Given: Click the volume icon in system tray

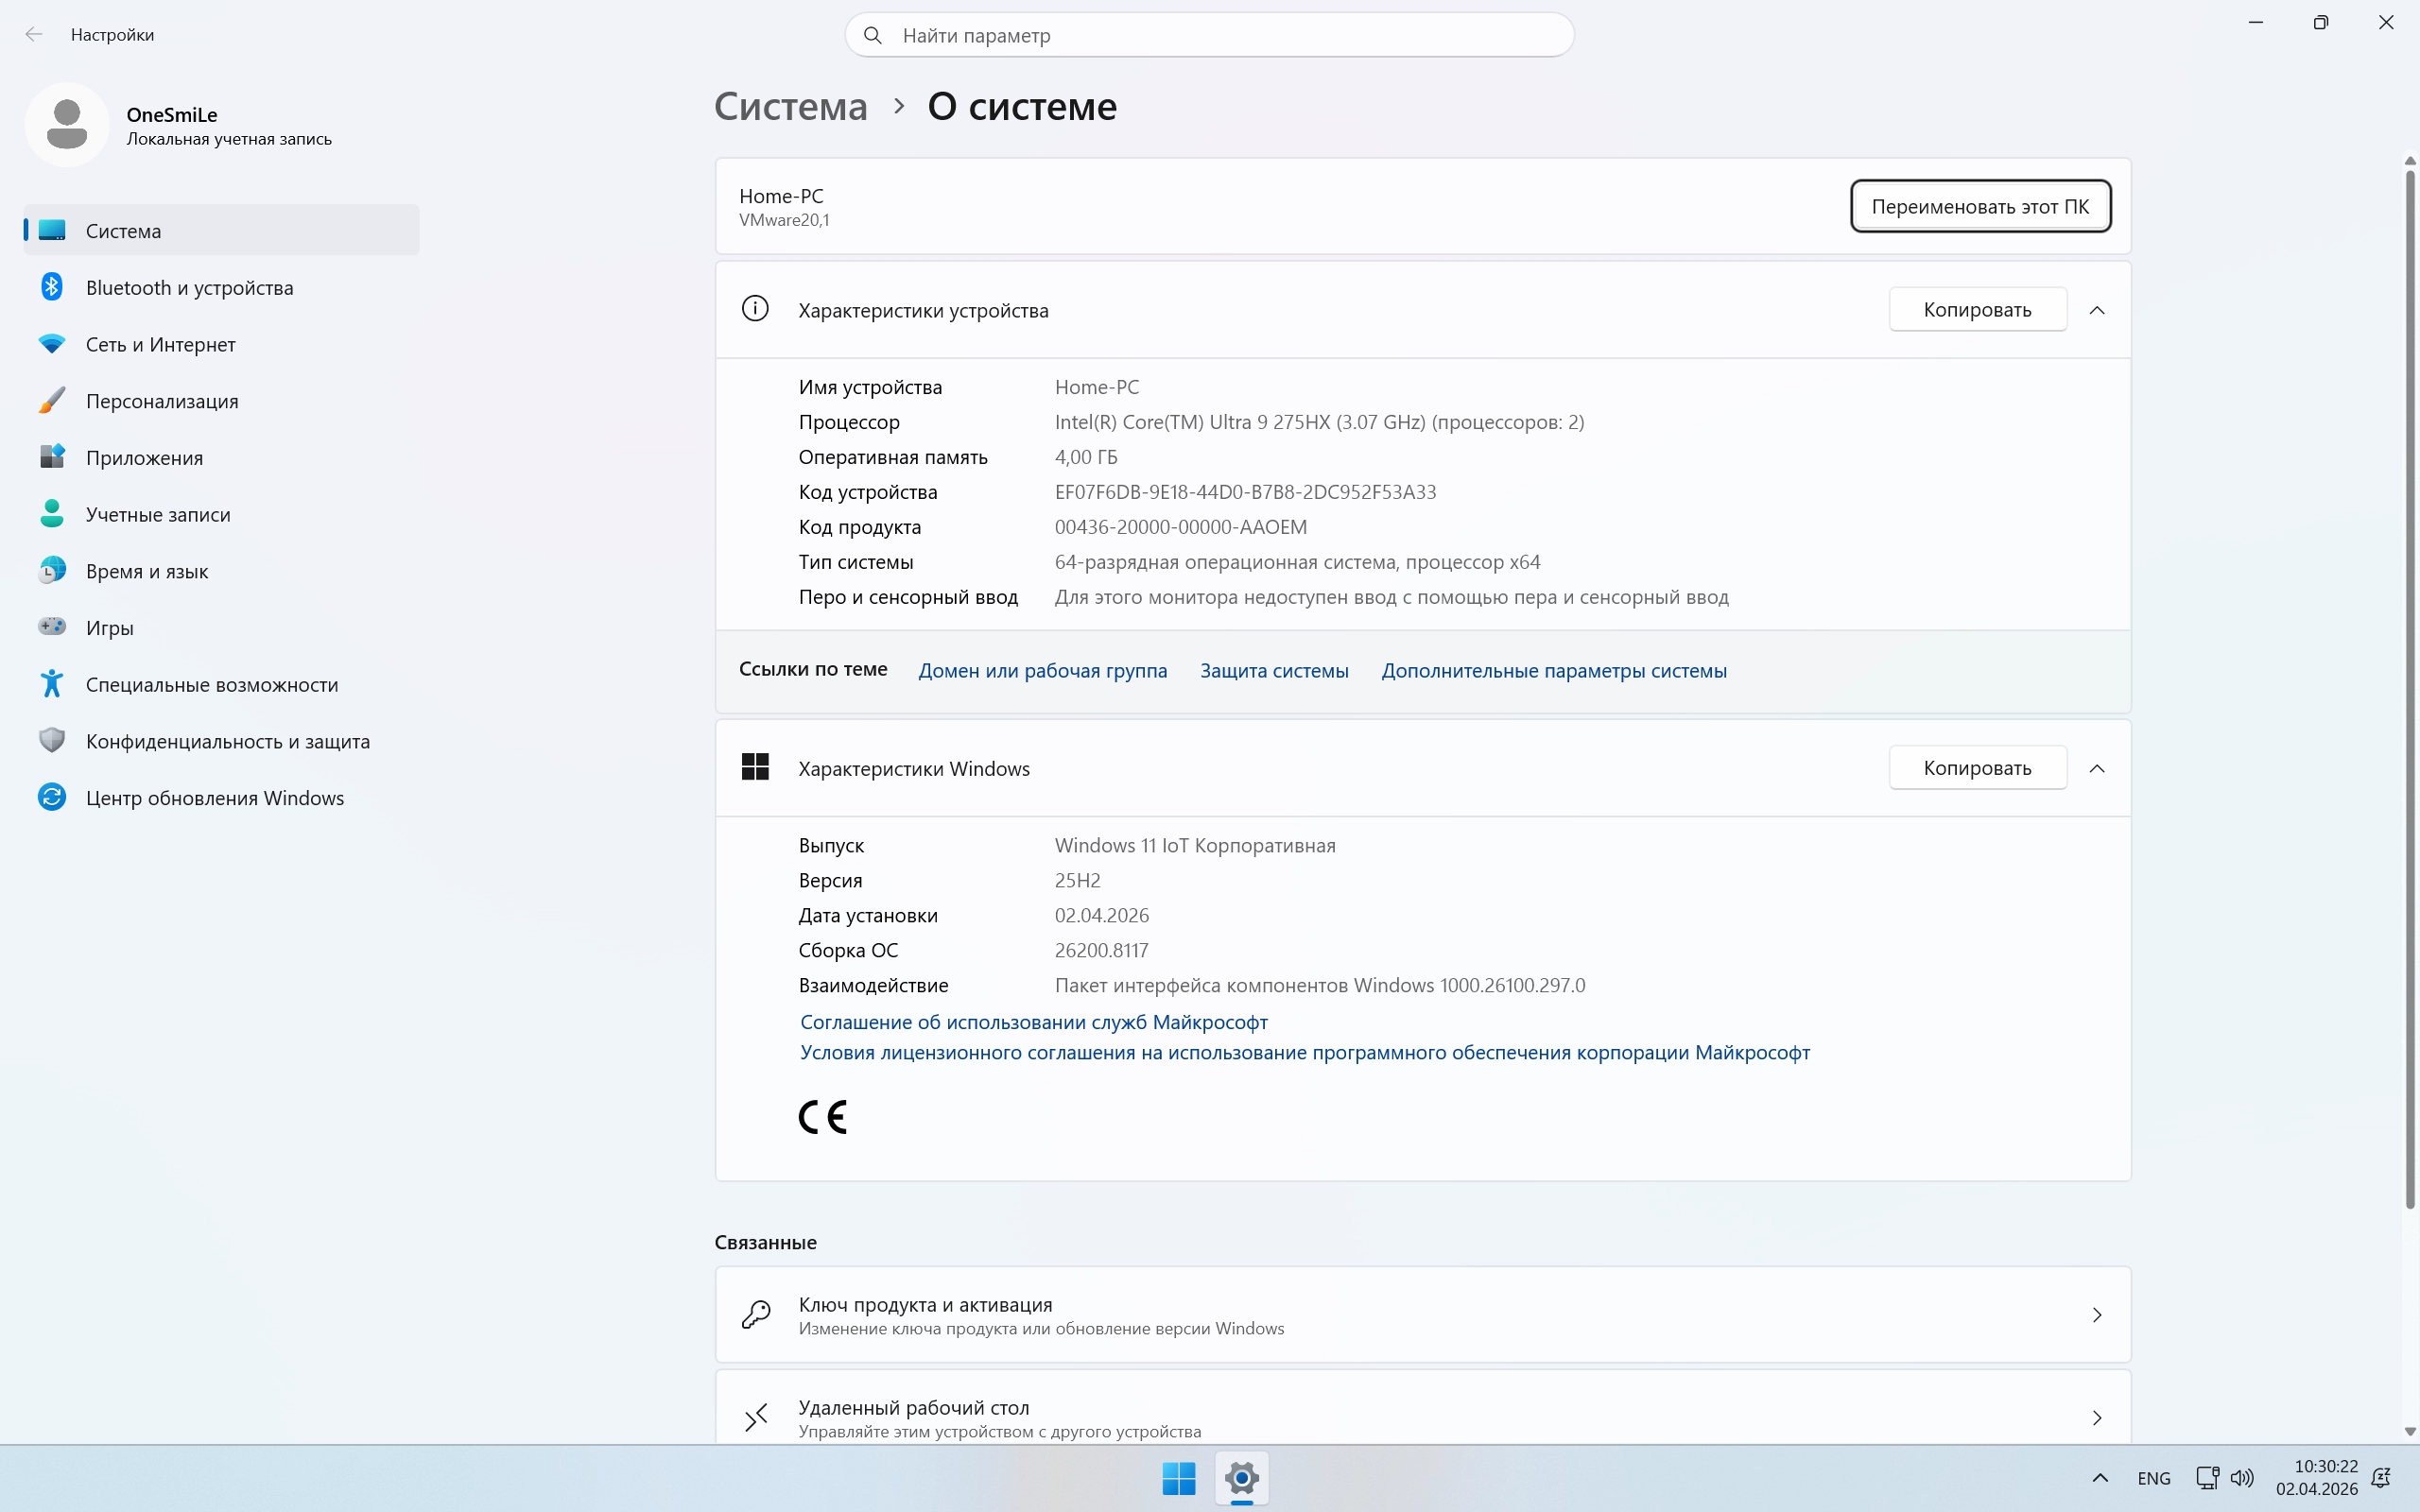Looking at the screenshot, I should (2242, 1478).
